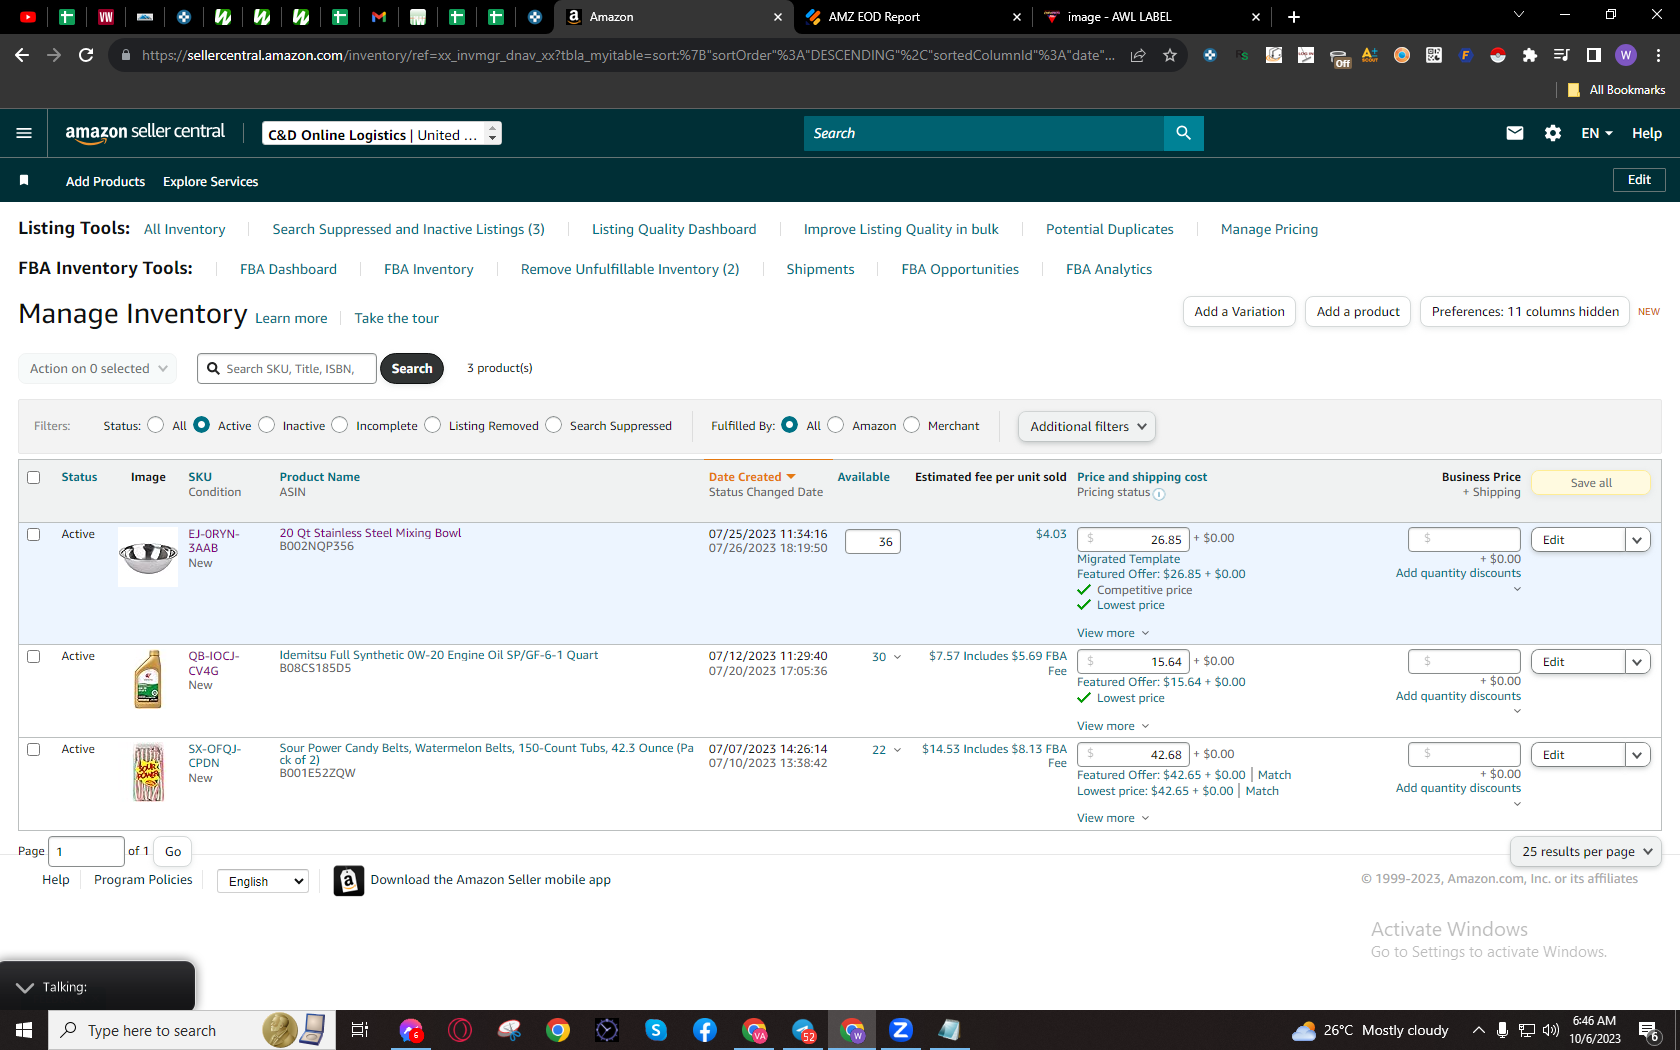Expand View more for Sour Power row

pyautogui.click(x=1113, y=818)
